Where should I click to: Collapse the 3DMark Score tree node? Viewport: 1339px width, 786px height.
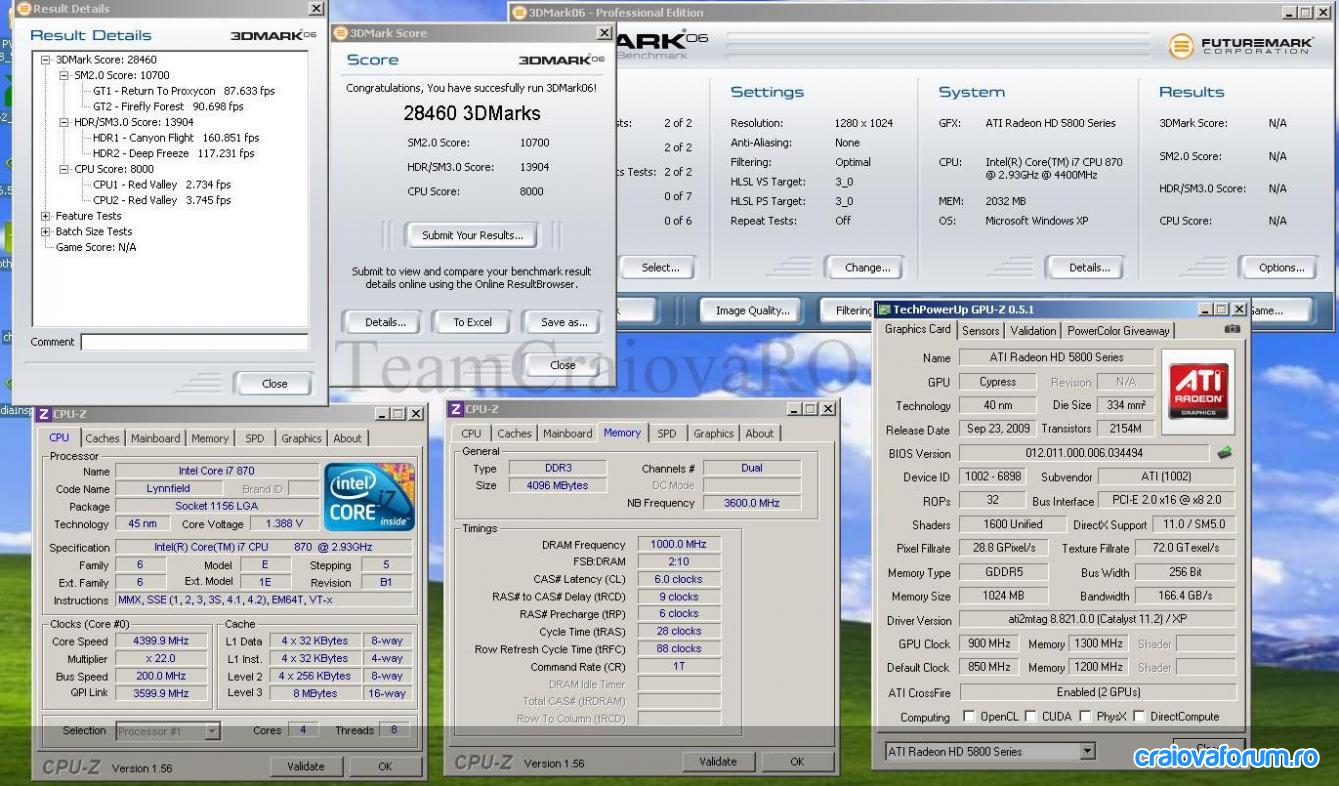point(46,60)
